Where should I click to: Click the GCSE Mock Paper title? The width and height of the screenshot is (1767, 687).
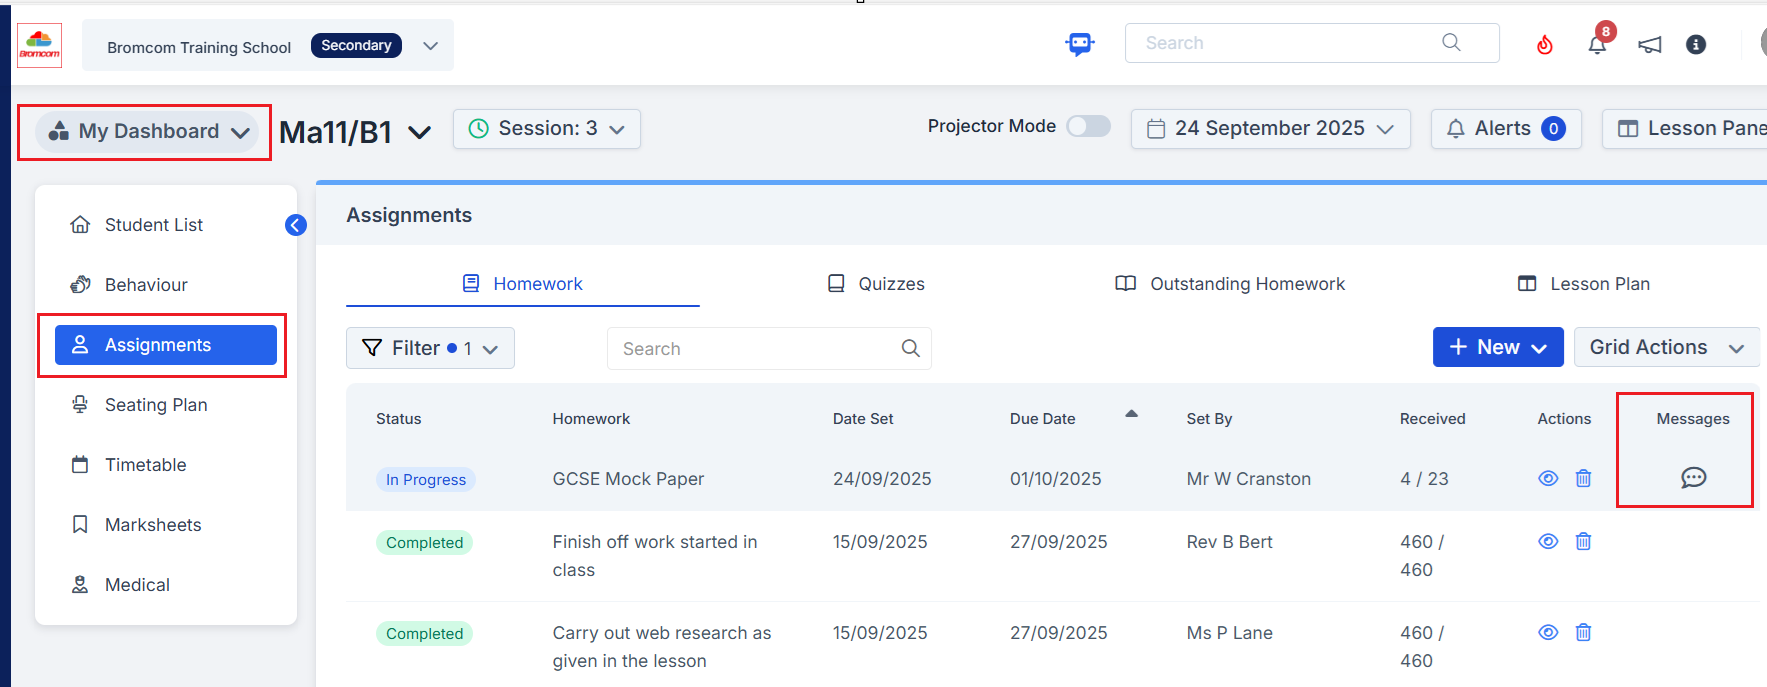[628, 479]
